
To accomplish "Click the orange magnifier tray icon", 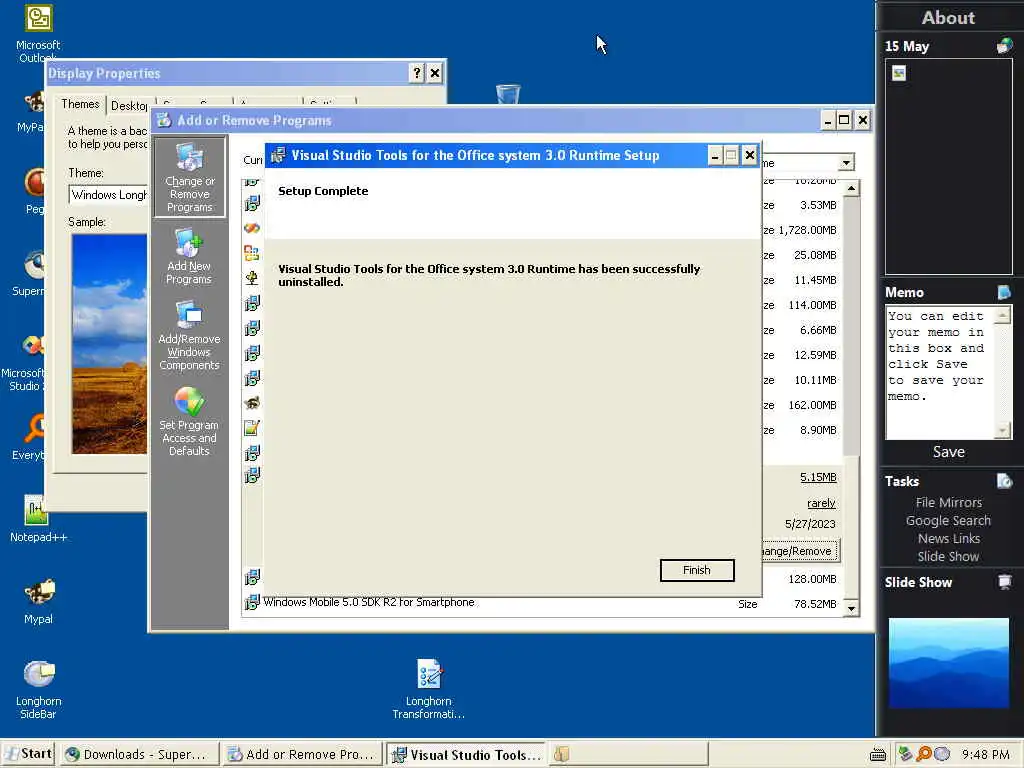I will click(x=923, y=754).
